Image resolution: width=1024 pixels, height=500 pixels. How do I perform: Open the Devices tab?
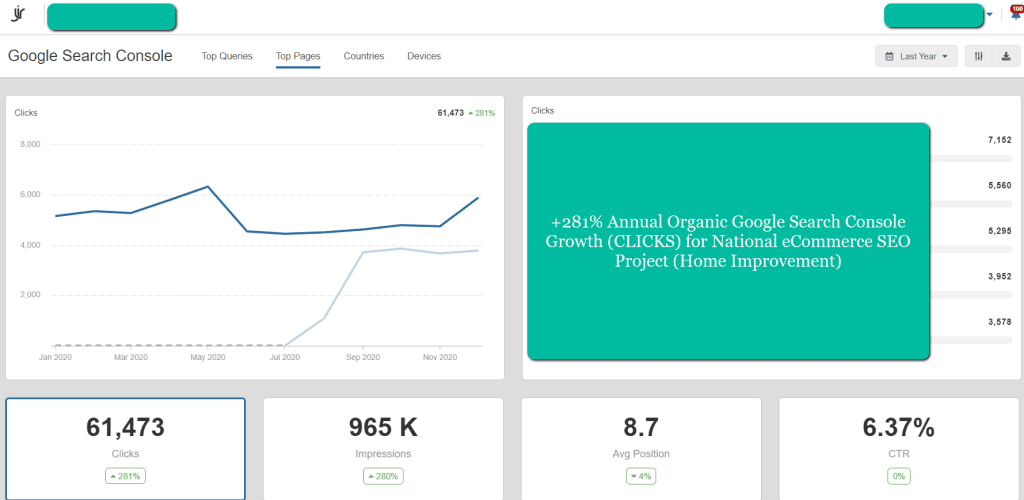pos(424,56)
